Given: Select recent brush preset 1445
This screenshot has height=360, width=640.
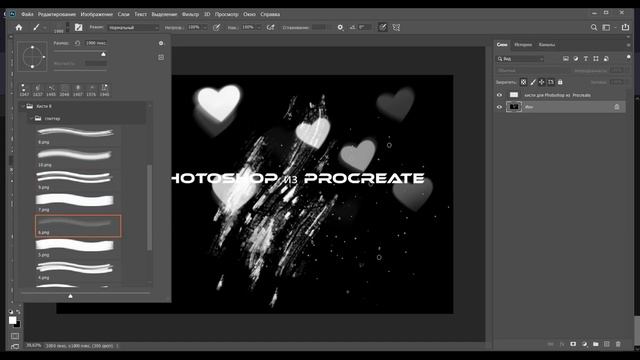Looking at the screenshot, I should (x=51, y=90).
